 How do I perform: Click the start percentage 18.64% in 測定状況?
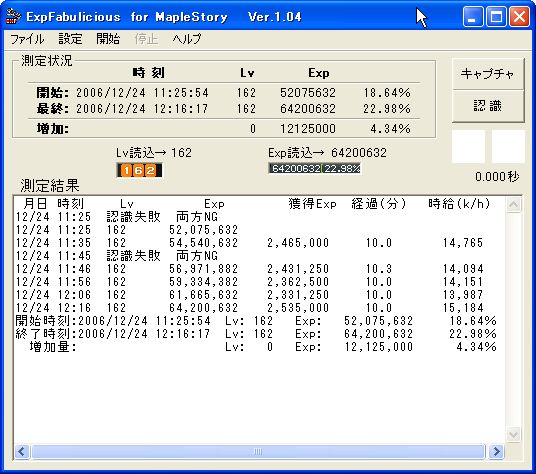[x=387, y=93]
